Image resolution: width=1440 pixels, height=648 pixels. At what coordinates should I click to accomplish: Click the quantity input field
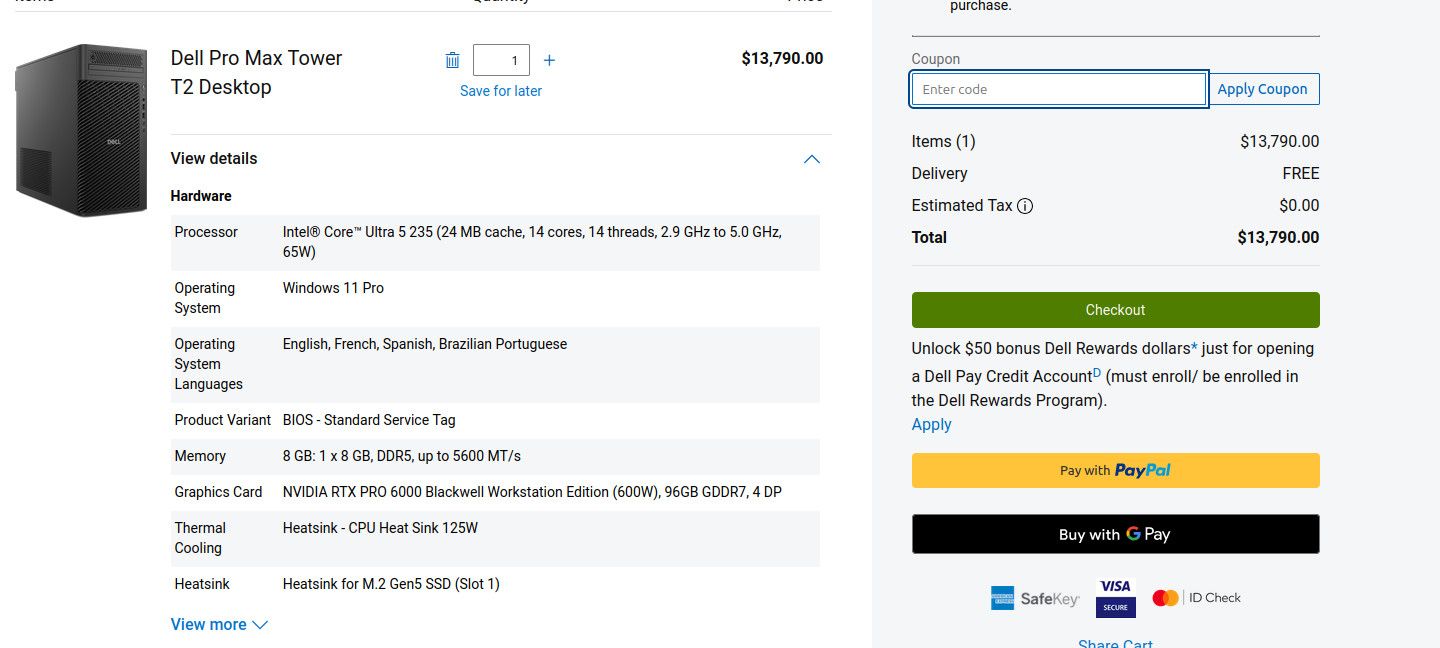click(501, 60)
